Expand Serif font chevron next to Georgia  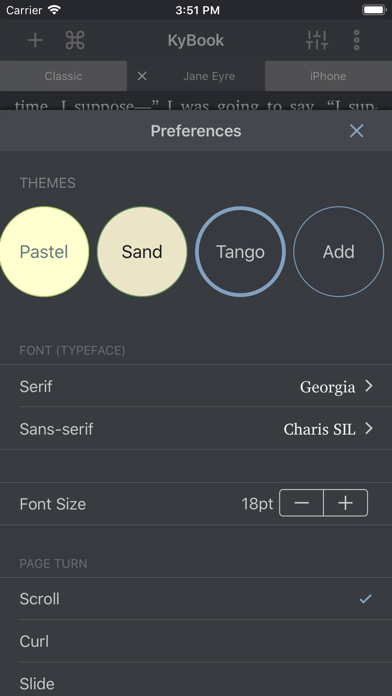point(369,386)
